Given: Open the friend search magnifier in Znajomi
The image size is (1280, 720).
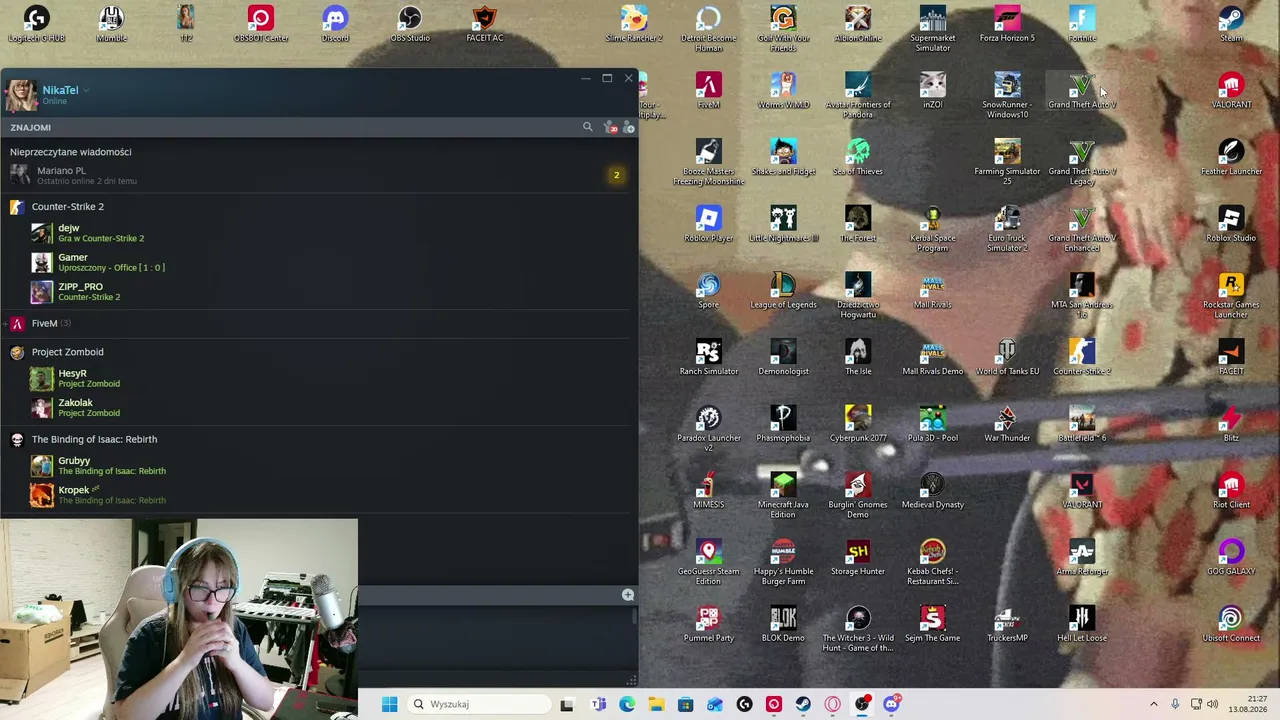Looking at the screenshot, I should (588, 127).
